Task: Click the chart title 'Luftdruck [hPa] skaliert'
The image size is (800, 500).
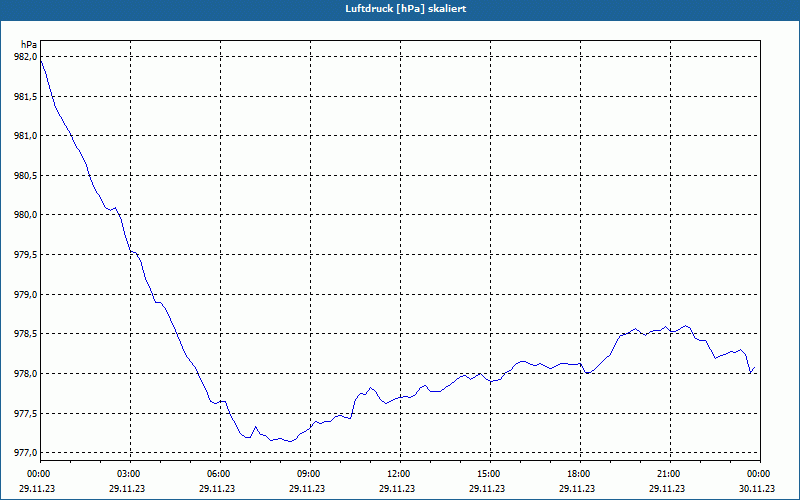Action: [405, 9]
